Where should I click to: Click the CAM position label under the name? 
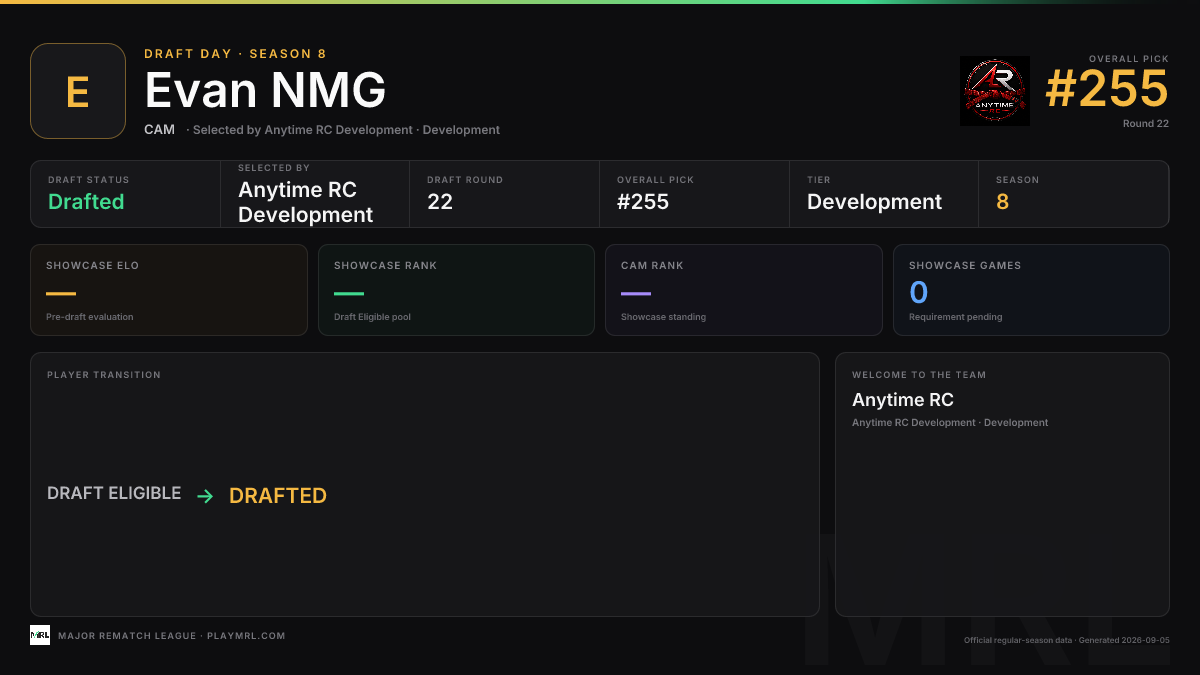click(159, 130)
